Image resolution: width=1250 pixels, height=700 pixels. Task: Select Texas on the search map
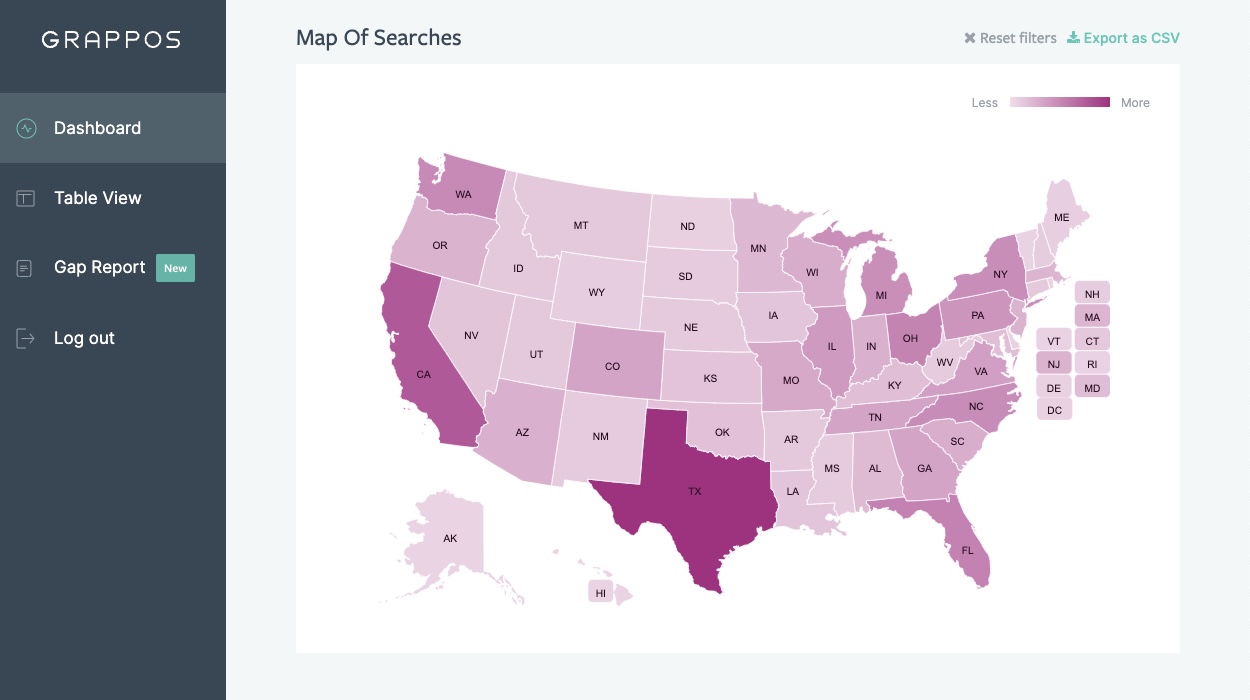696,491
